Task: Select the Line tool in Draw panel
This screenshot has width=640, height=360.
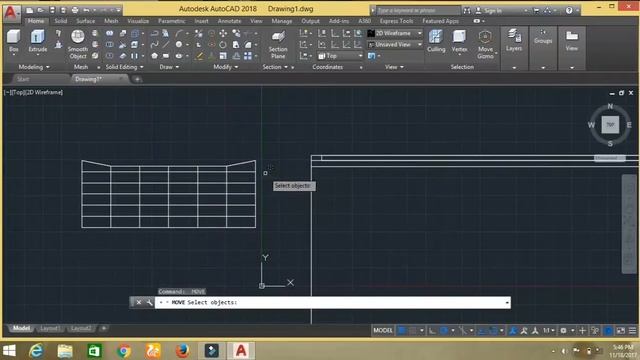Action: pos(166,44)
